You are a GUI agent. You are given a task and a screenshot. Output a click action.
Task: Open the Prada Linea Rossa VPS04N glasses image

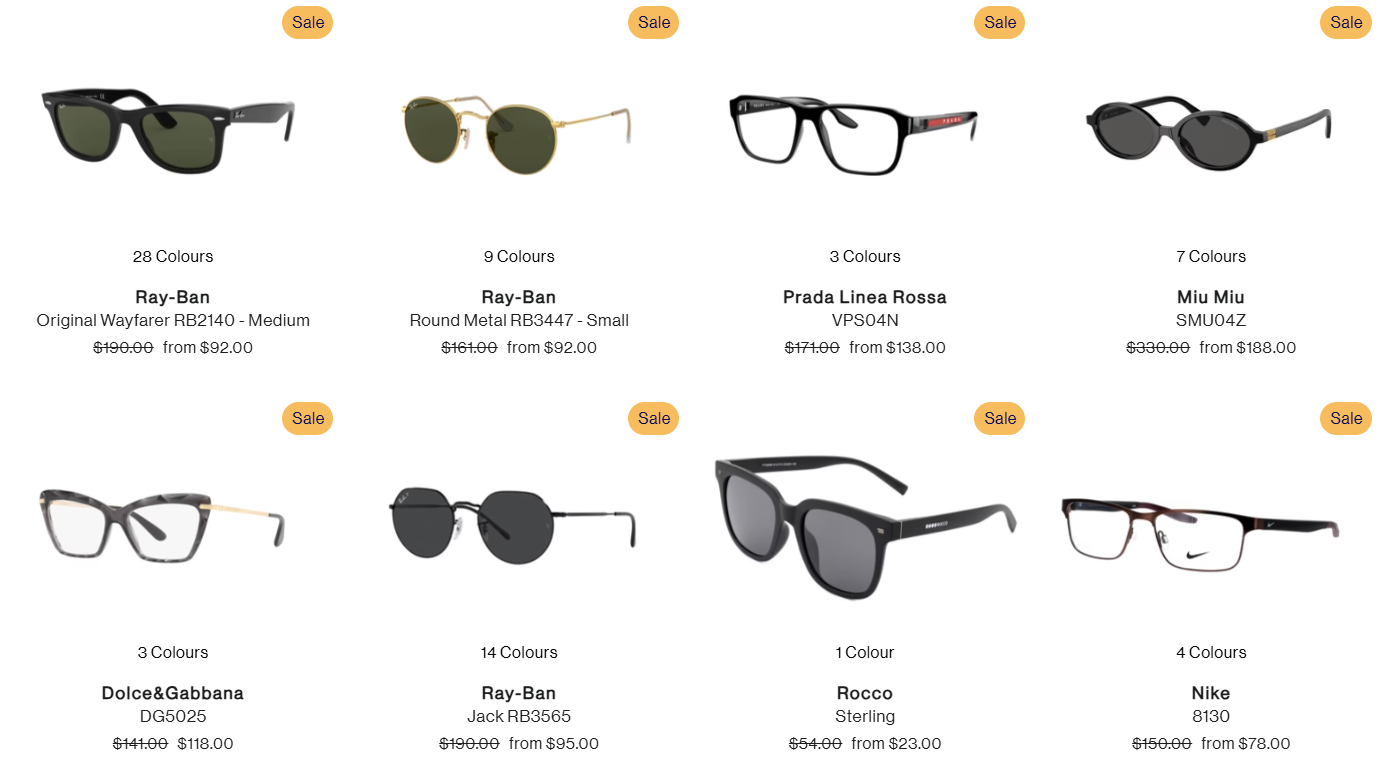pos(853,132)
